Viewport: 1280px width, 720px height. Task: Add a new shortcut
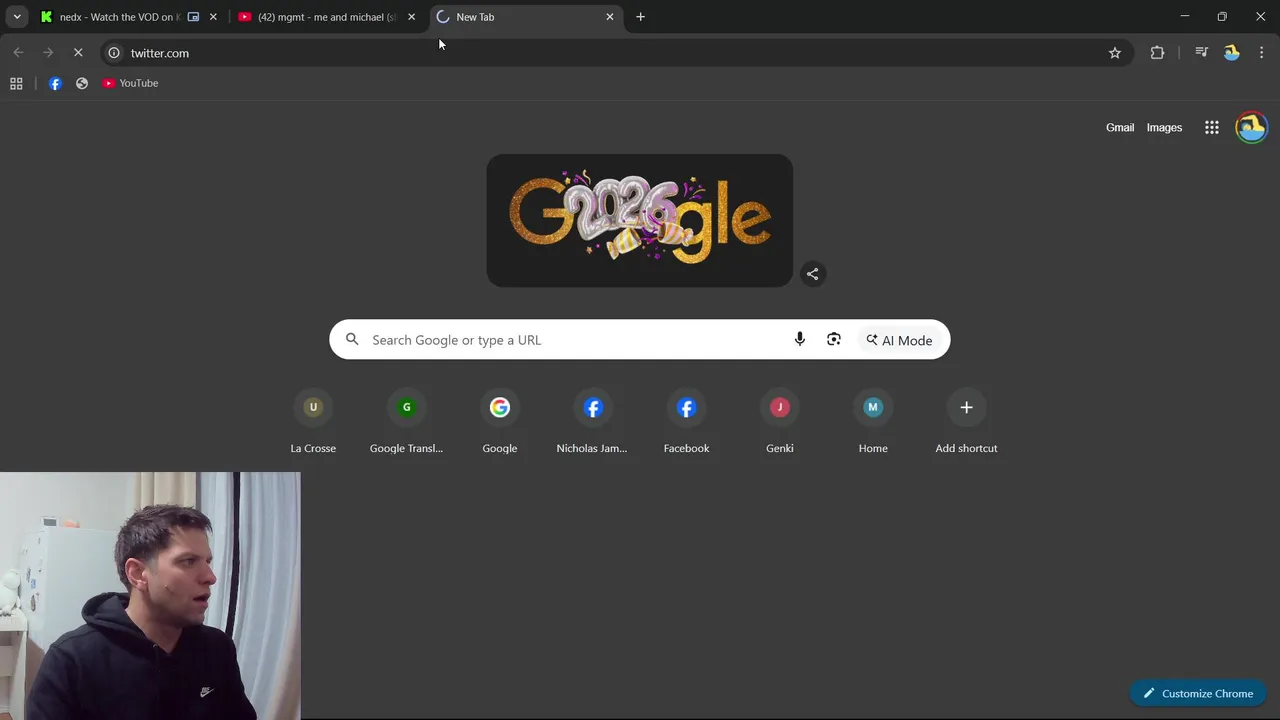tap(966, 422)
